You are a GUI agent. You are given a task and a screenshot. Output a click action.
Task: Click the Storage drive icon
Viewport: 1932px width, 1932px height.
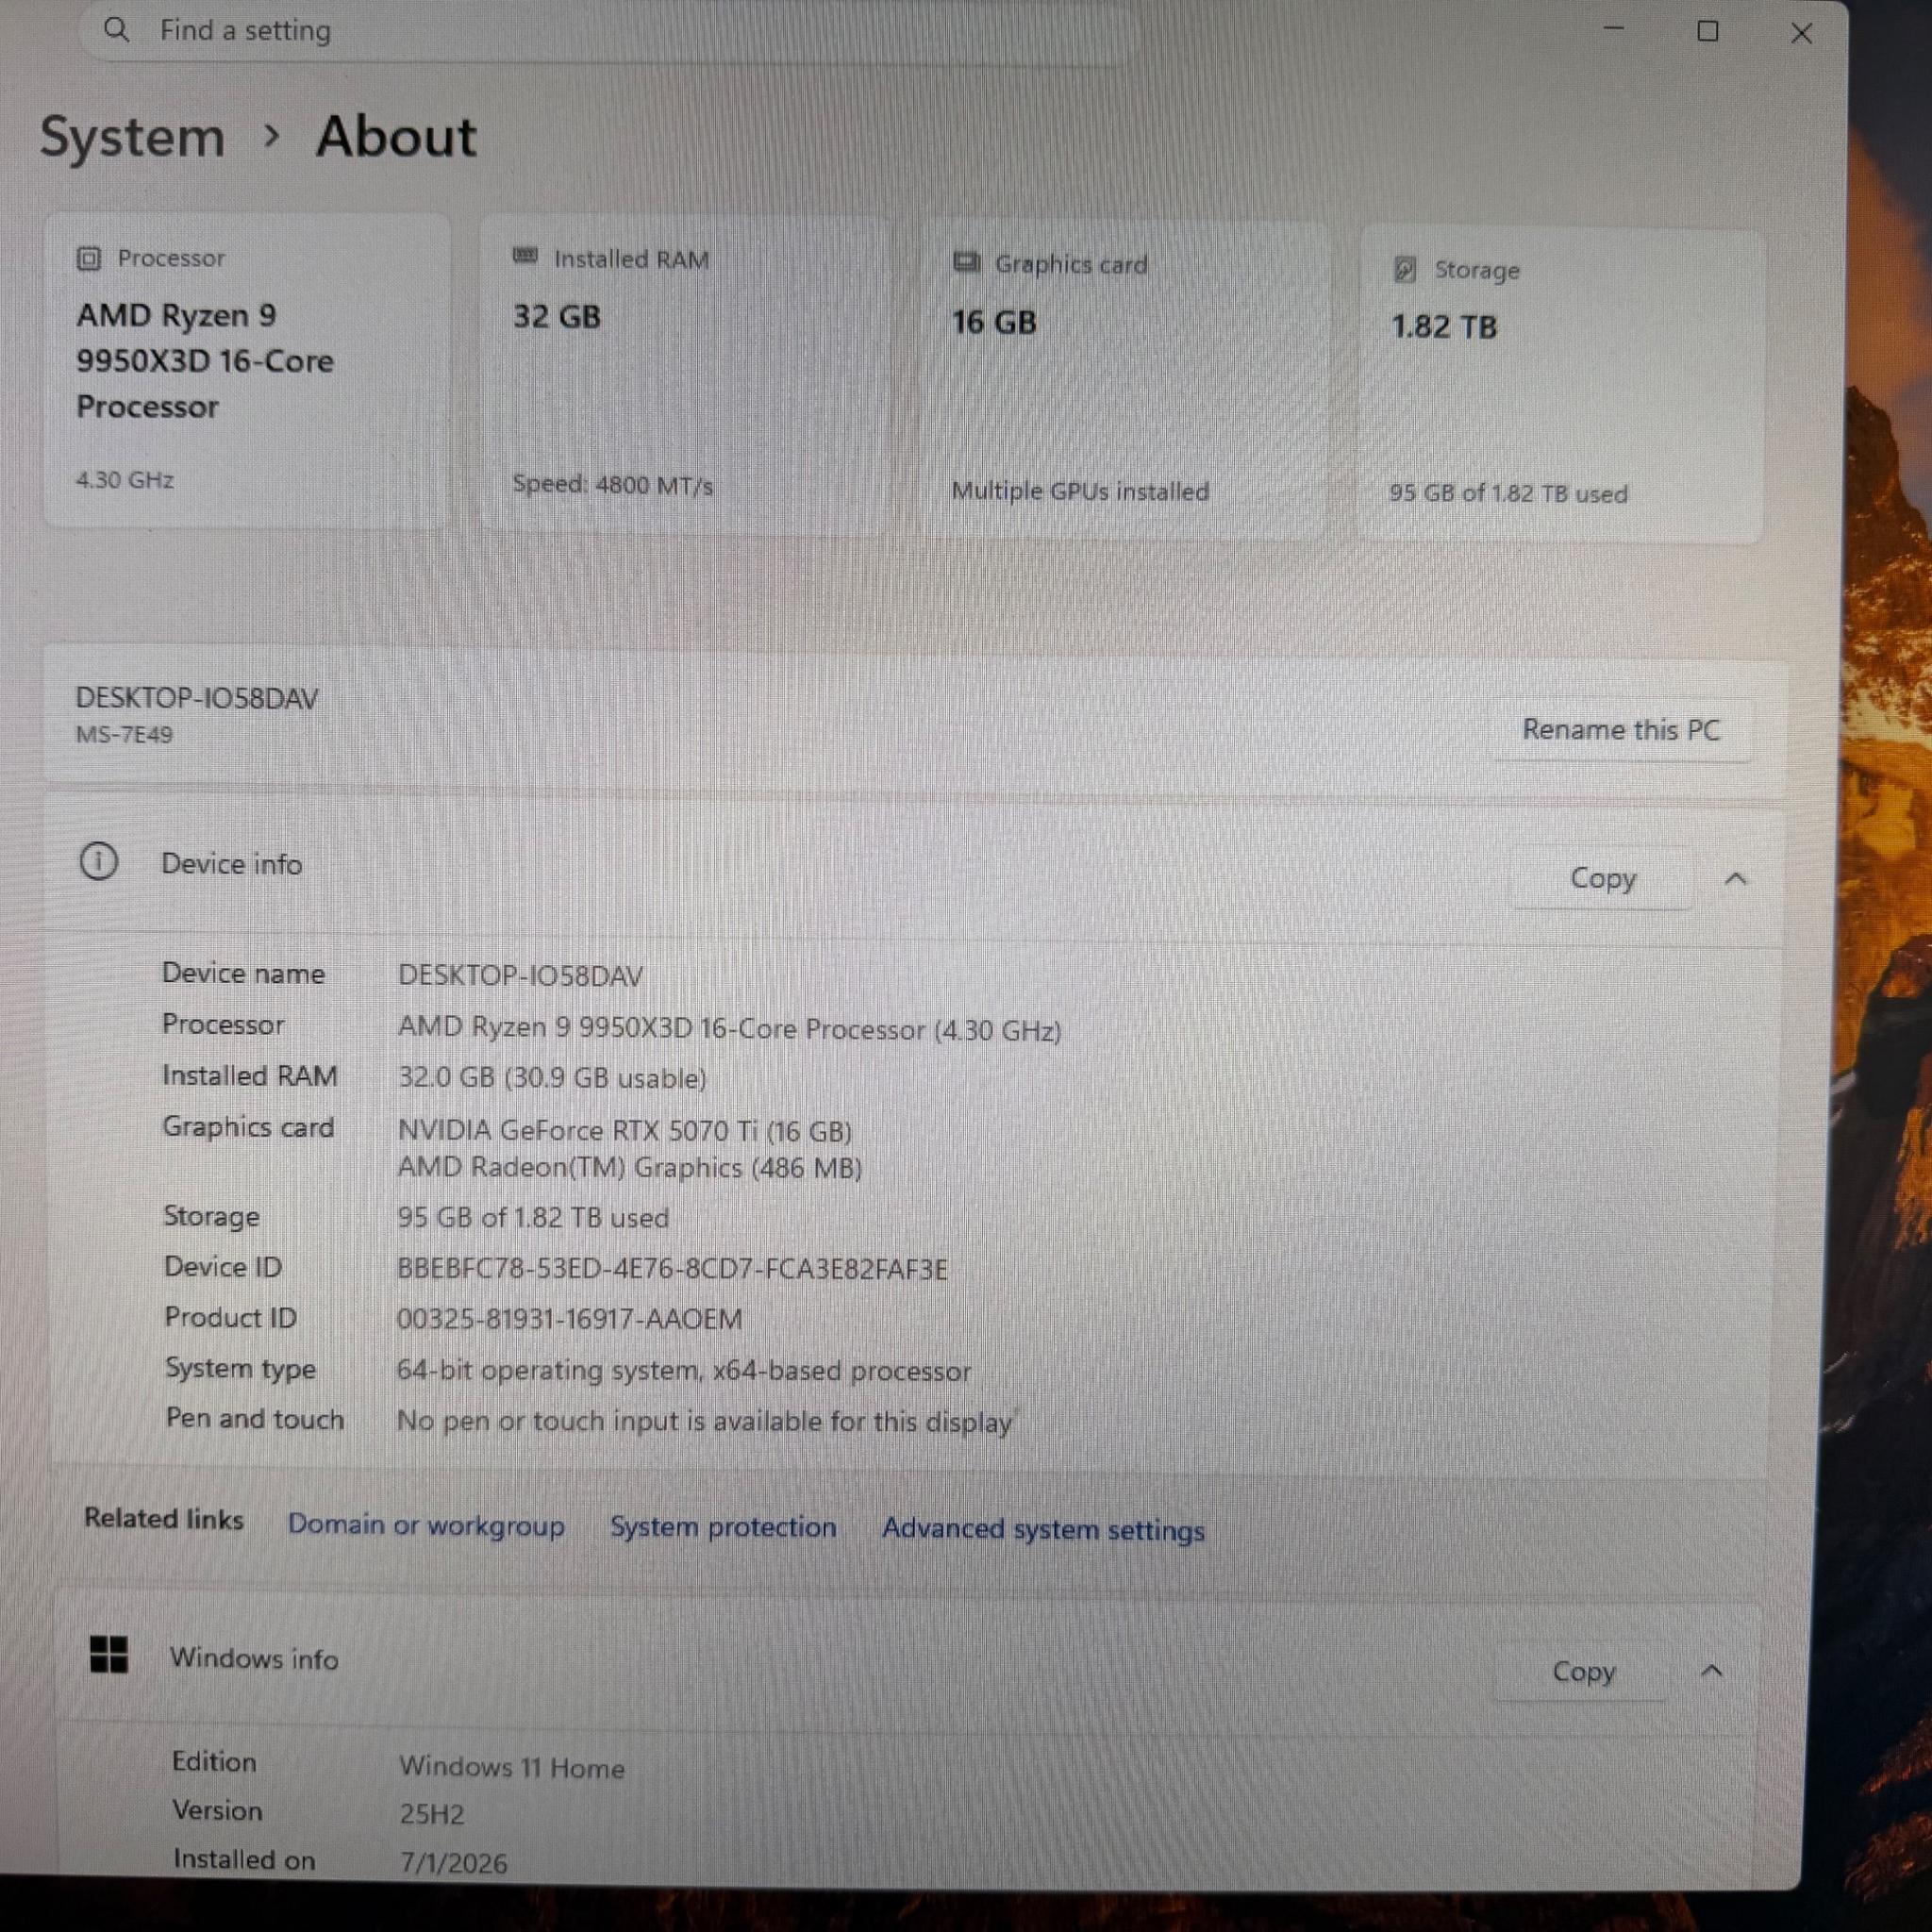point(1405,269)
